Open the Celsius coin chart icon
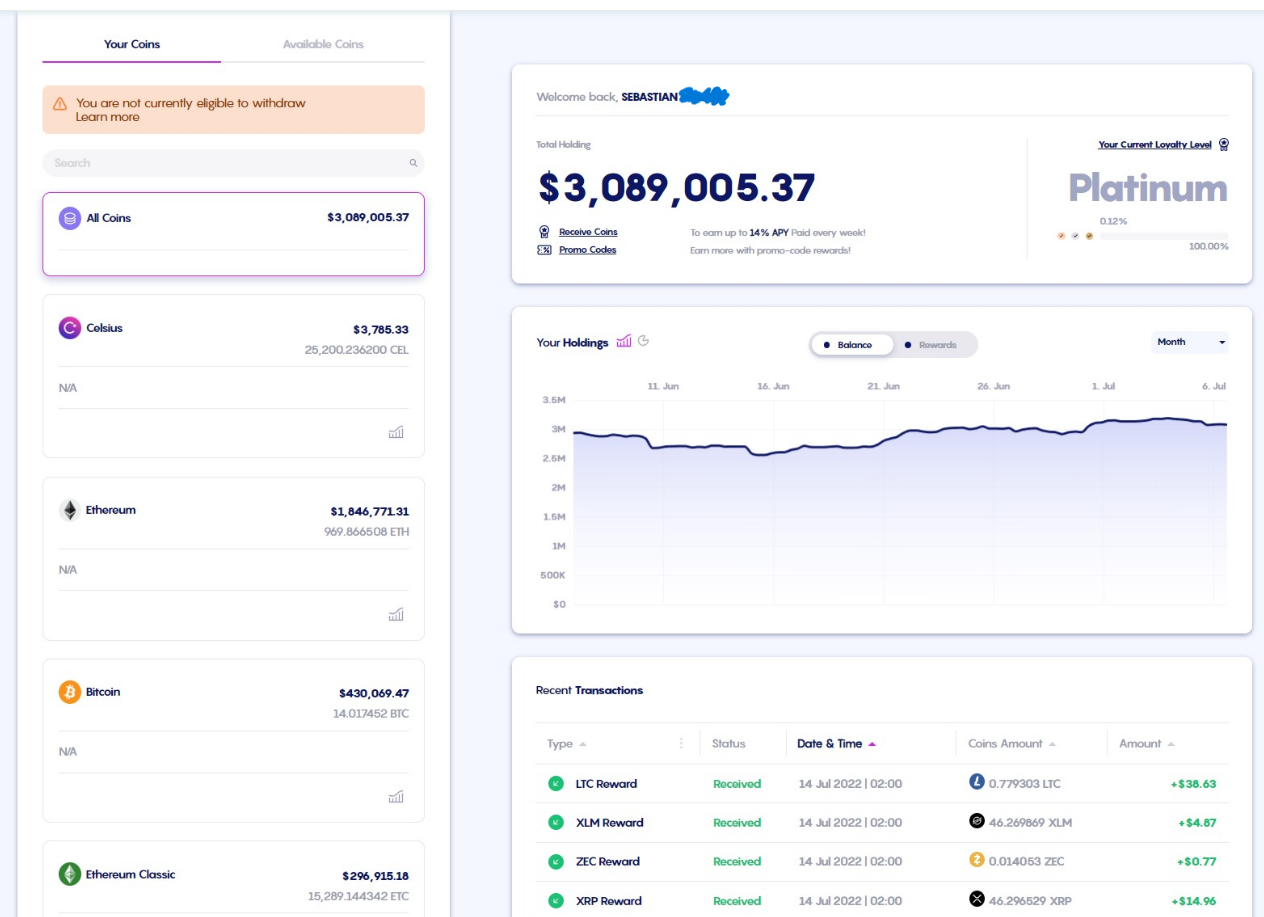Viewport: 1264px width, 917px height. pyautogui.click(x=396, y=432)
